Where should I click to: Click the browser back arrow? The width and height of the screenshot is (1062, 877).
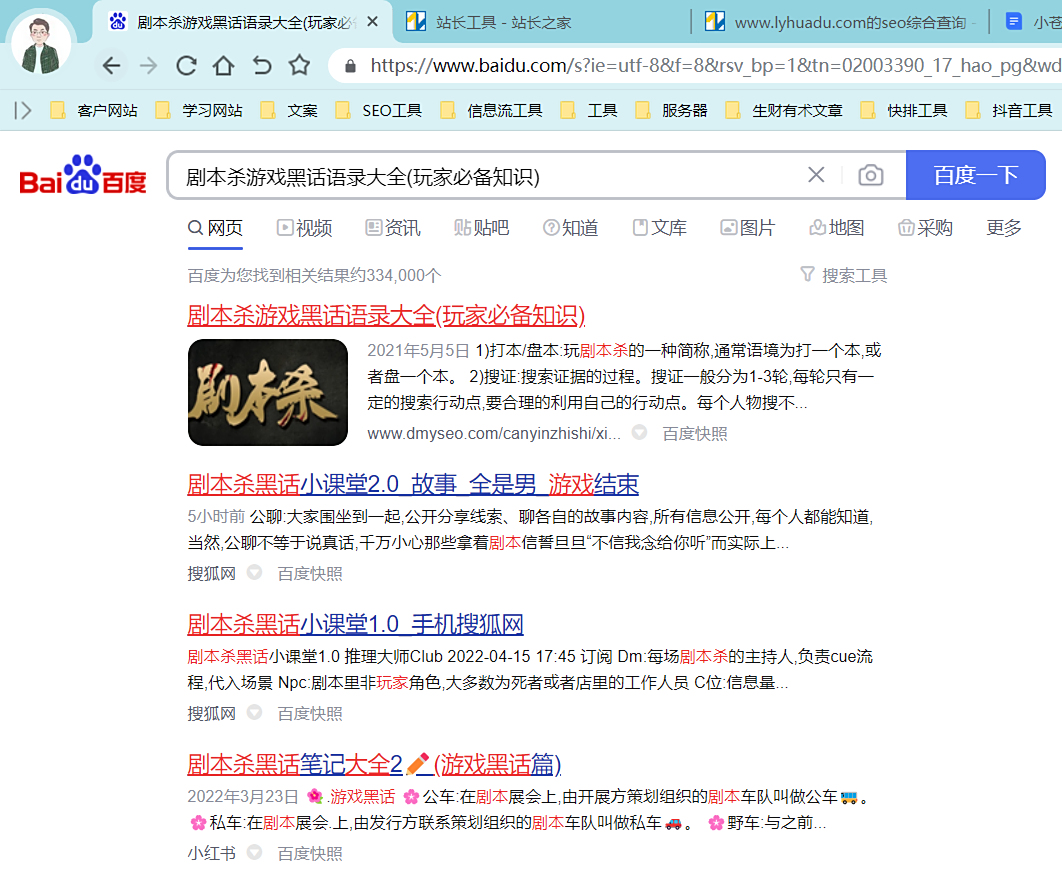point(111,66)
